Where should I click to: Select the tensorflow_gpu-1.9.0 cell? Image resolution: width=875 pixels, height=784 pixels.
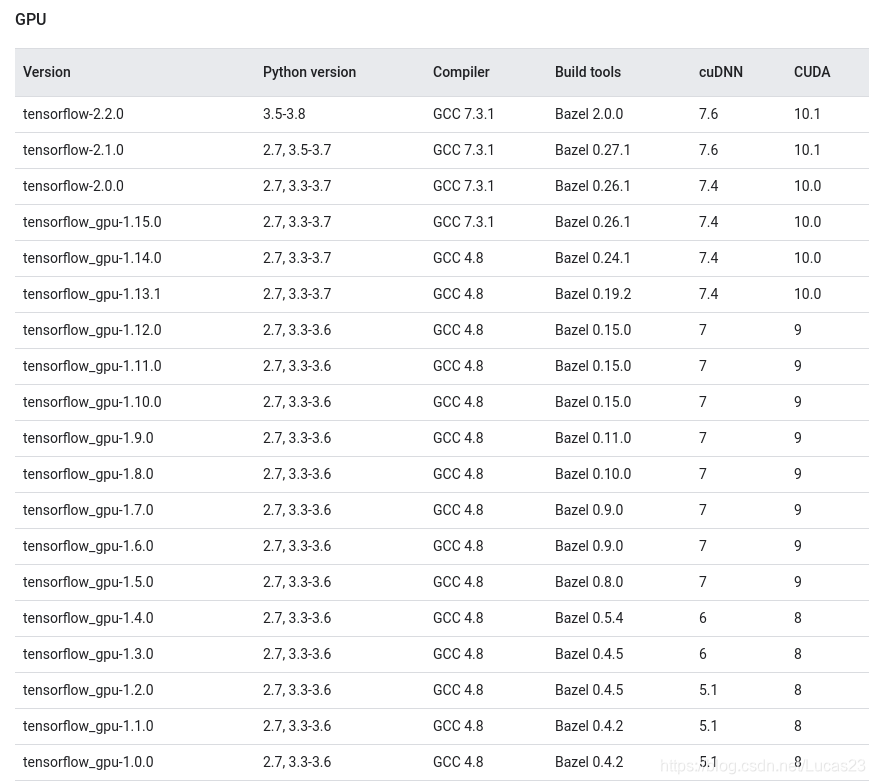(x=88, y=438)
